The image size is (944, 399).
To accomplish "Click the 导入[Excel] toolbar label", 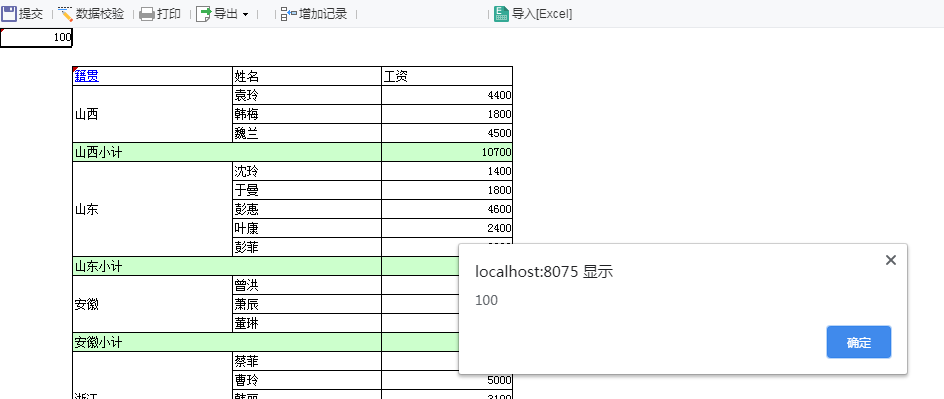I will 542,14.
